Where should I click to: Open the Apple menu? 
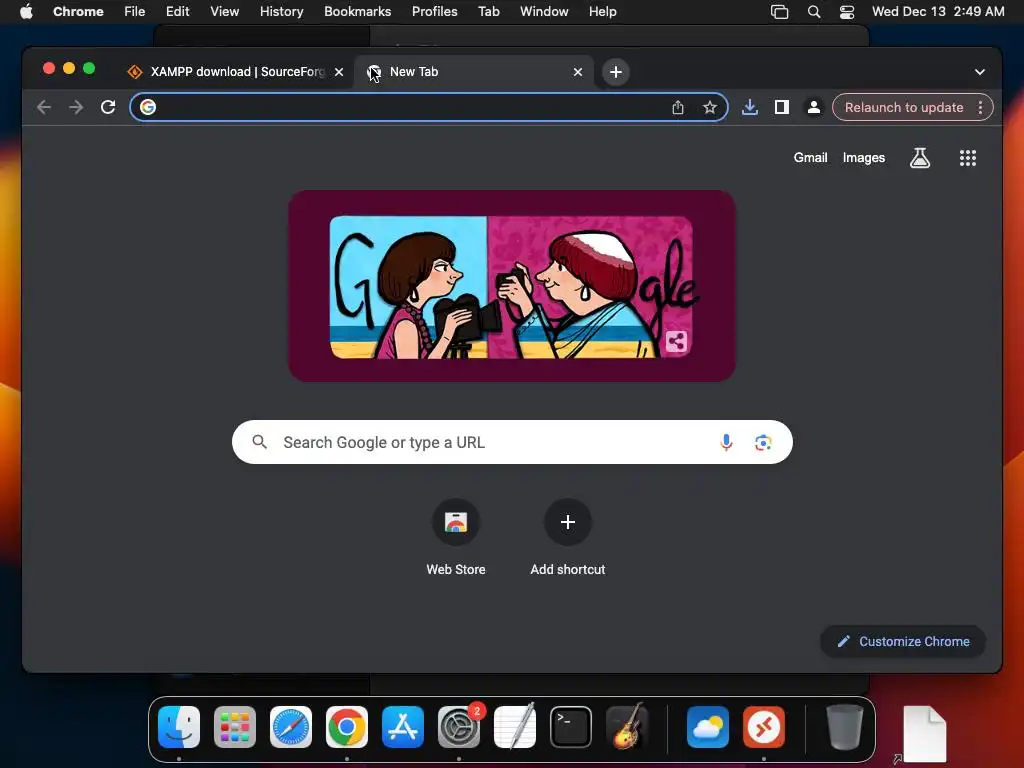click(26, 11)
